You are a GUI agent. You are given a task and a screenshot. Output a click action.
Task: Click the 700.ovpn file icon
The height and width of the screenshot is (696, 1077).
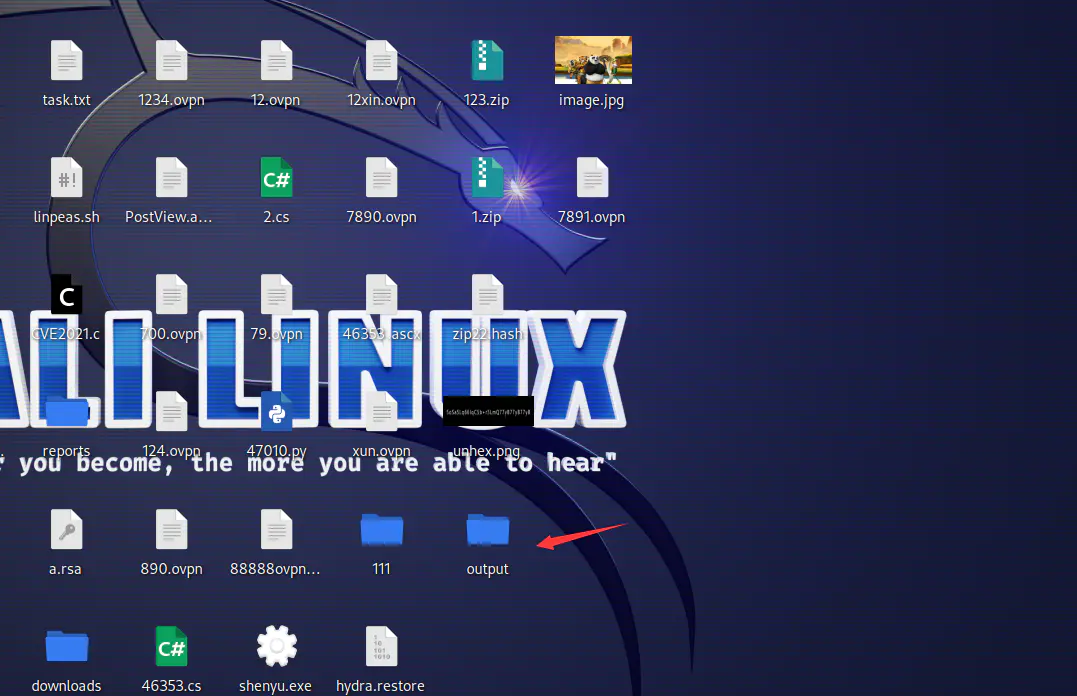click(172, 295)
